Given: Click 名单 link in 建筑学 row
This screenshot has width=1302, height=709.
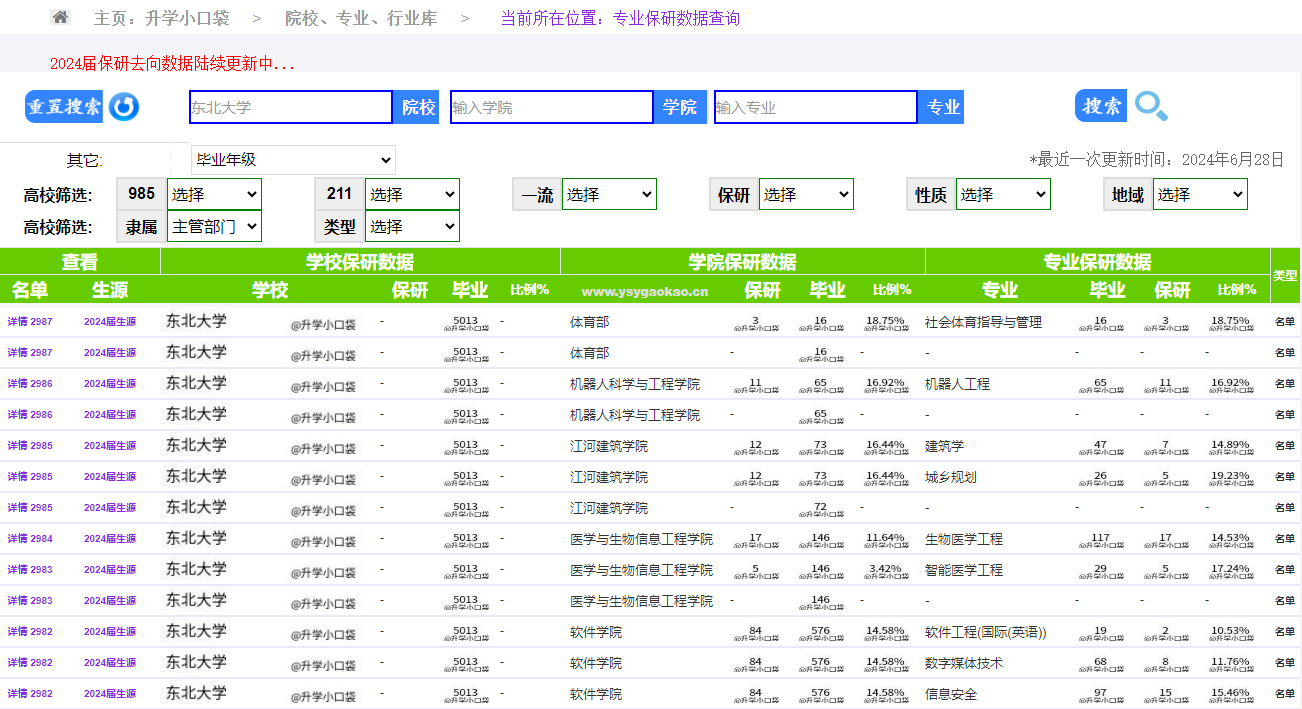Looking at the screenshot, I should point(1285,446).
